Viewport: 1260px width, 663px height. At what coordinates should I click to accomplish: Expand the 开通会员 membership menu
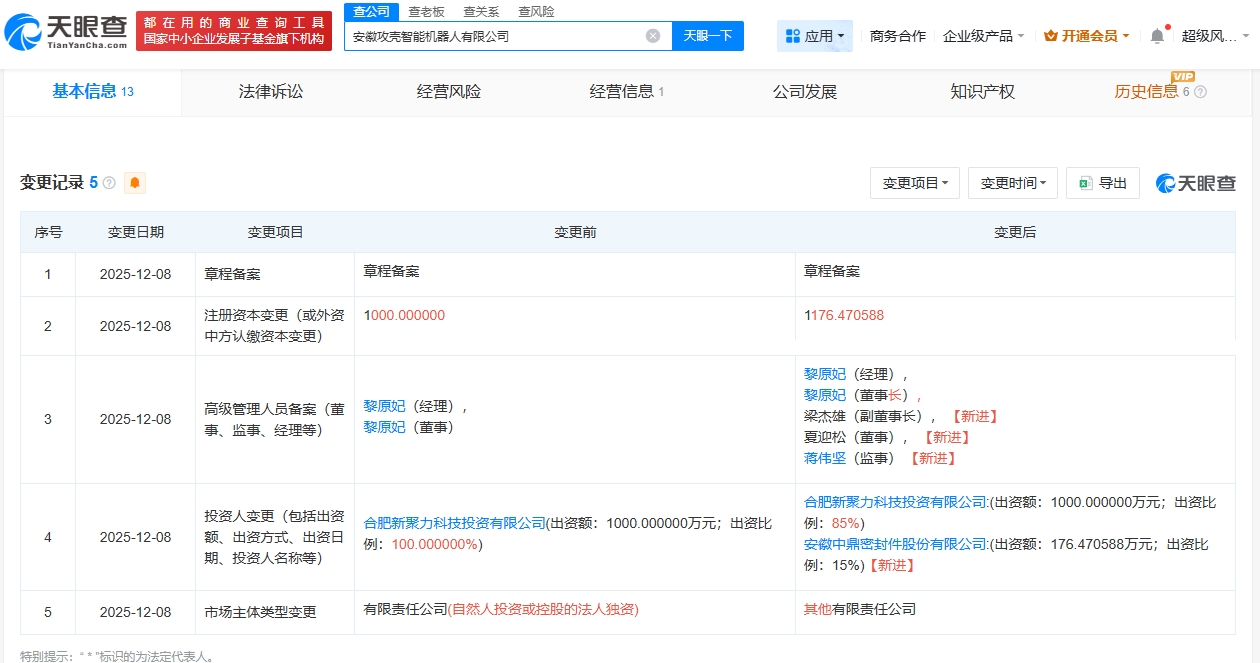click(1086, 36)
